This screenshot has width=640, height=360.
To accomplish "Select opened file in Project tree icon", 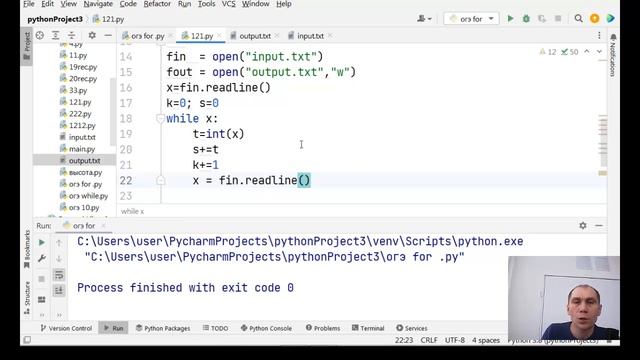I will [40, 36].
